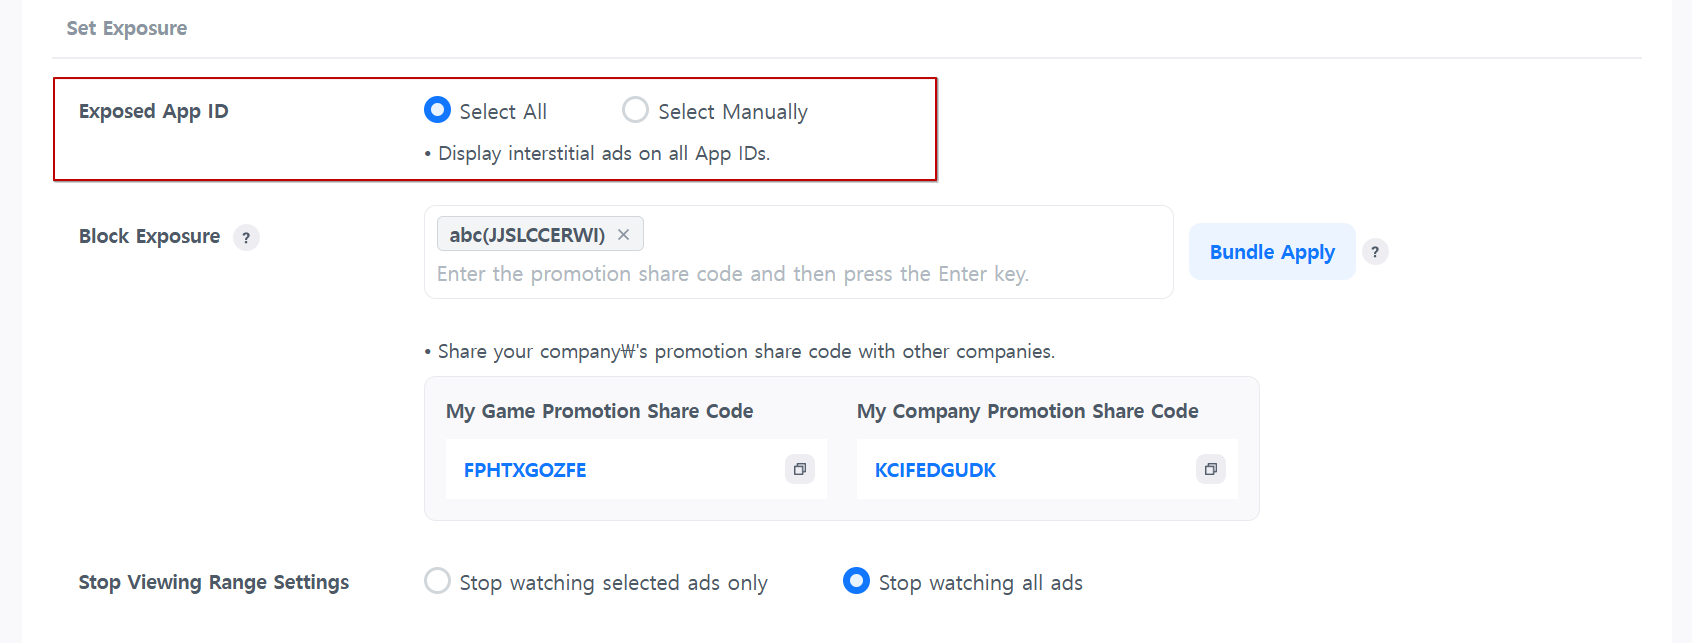Open the Block Exposure help tooltip icon

[246, 238]
